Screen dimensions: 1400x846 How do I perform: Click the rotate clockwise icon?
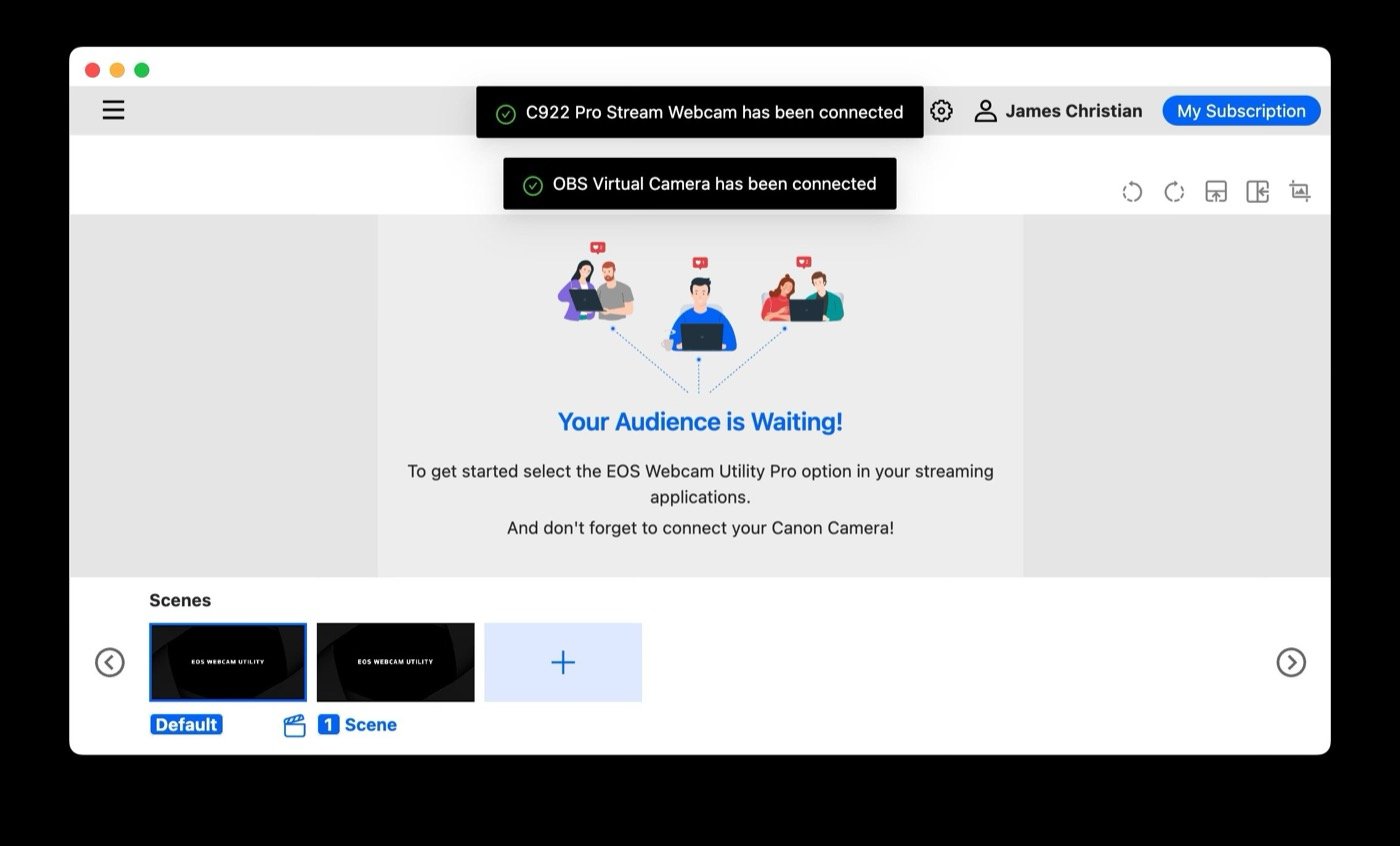pyautogui.click(x=1174, y=192)
